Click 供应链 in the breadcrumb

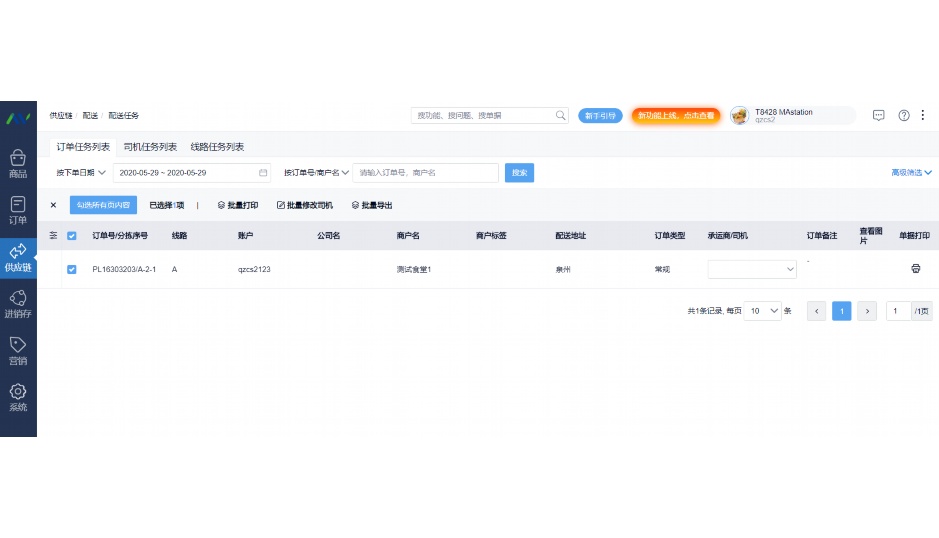61,116
